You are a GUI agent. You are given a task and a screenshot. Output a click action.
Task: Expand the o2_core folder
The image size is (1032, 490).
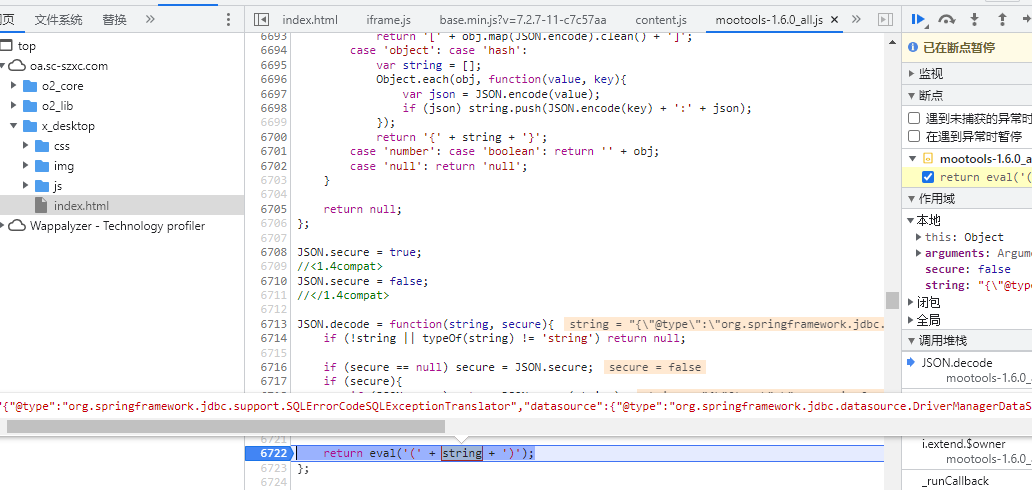(14, 86)
